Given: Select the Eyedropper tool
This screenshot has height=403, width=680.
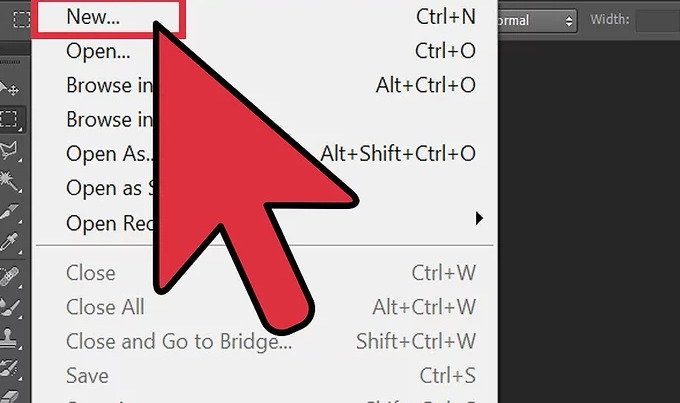Looking at the screenshot, I should [x=10, y=242].
